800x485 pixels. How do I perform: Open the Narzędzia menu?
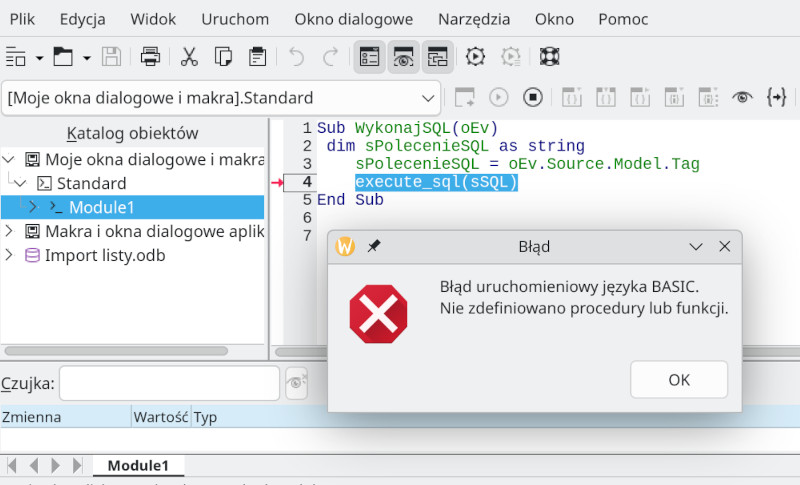[x=473, y=19]
